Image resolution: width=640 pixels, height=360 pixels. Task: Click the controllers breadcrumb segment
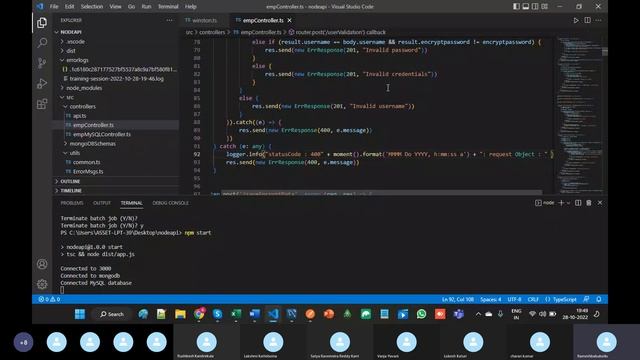tap(212, 32)
